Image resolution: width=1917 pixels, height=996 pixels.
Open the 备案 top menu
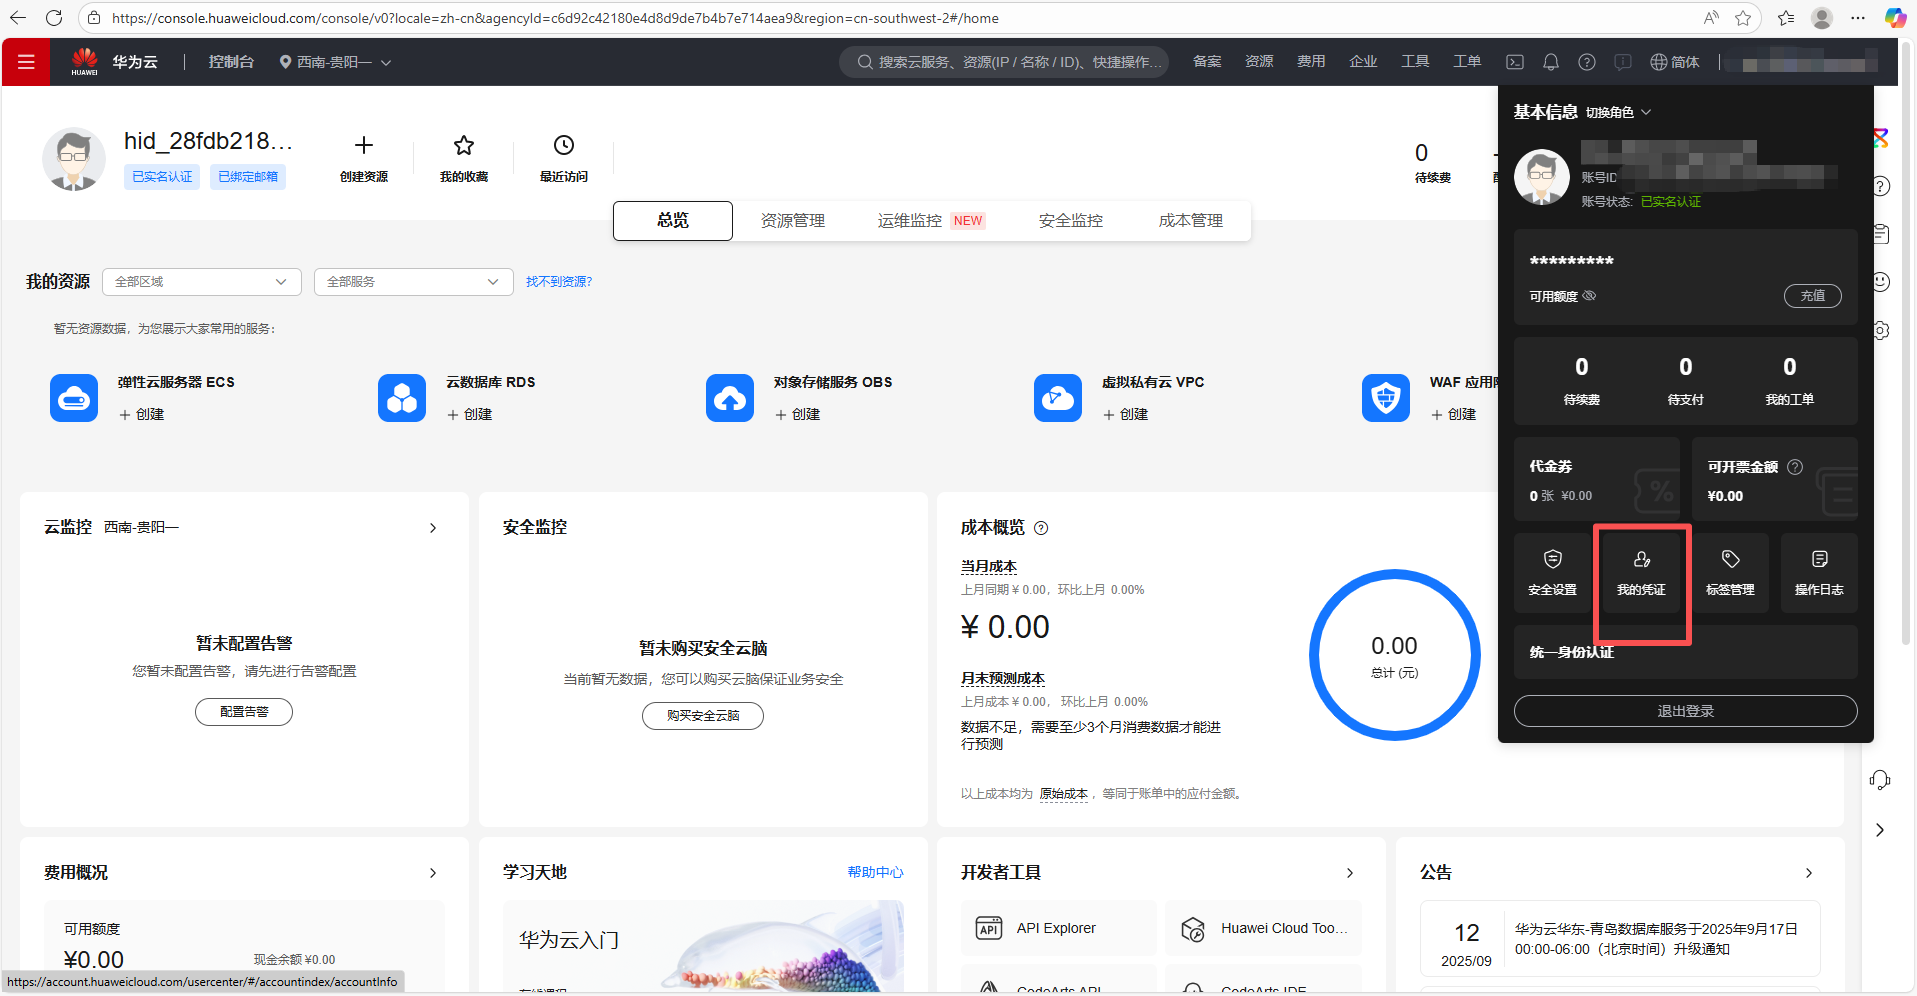pos(1207,62)
